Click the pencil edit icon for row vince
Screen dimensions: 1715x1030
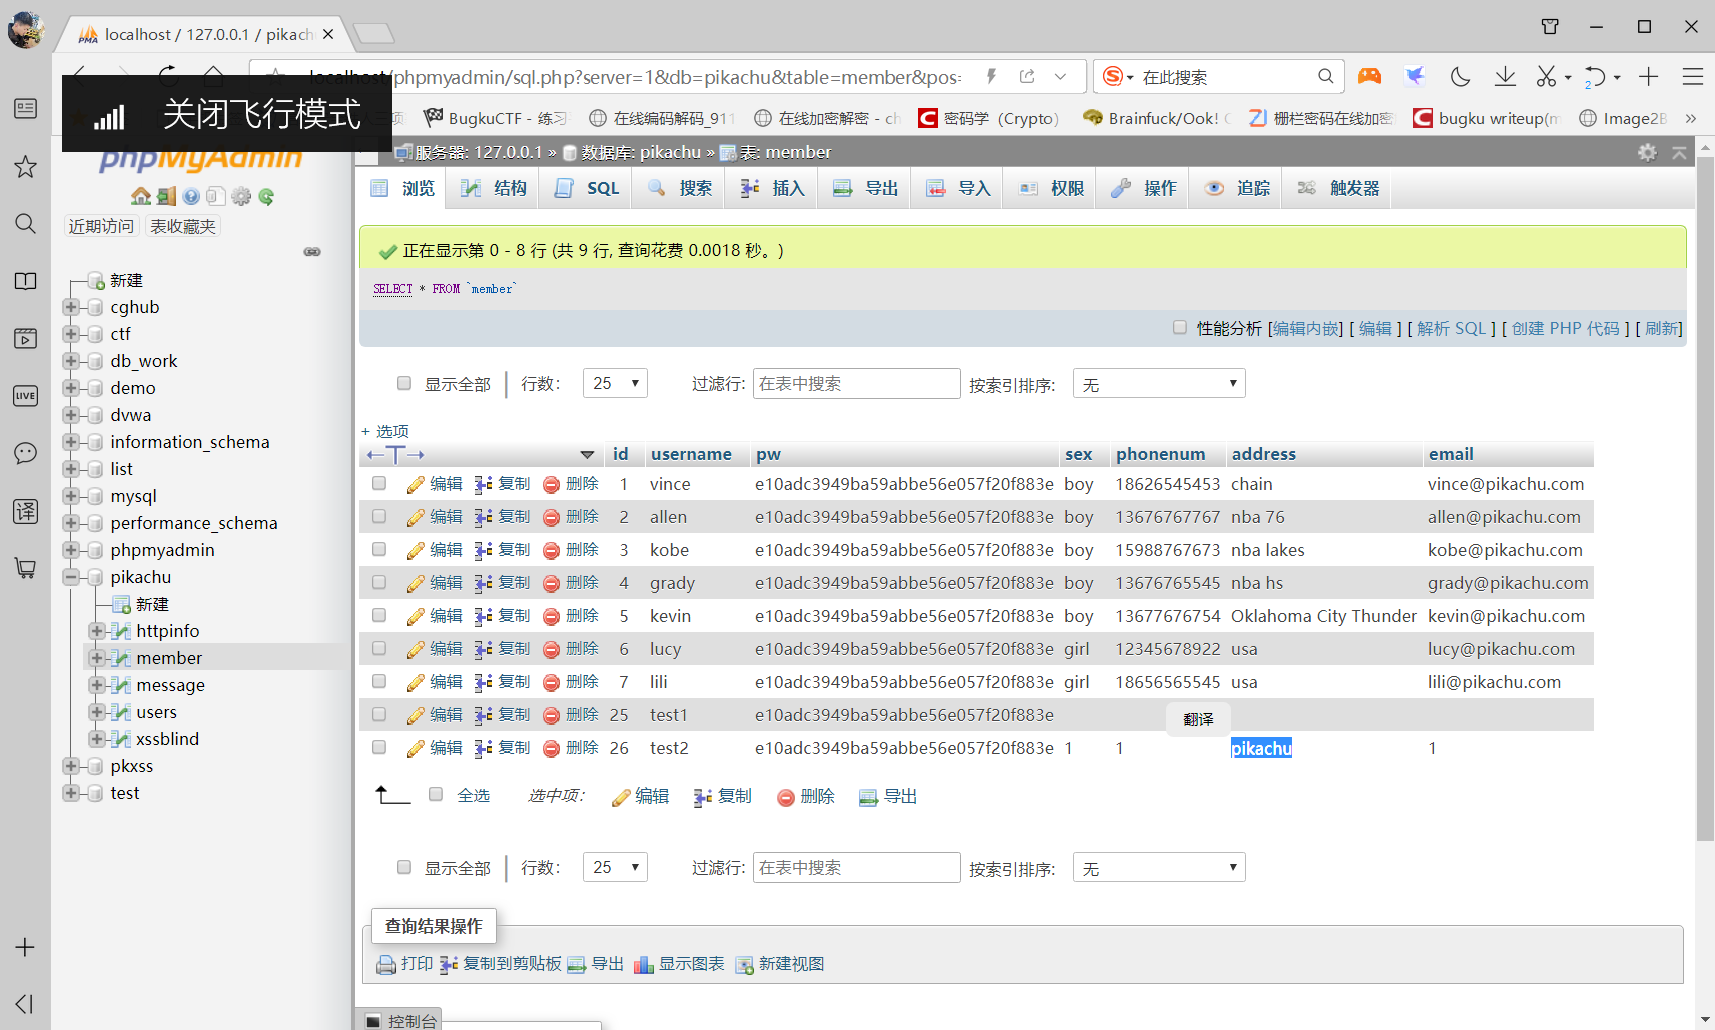coord(416,485)
